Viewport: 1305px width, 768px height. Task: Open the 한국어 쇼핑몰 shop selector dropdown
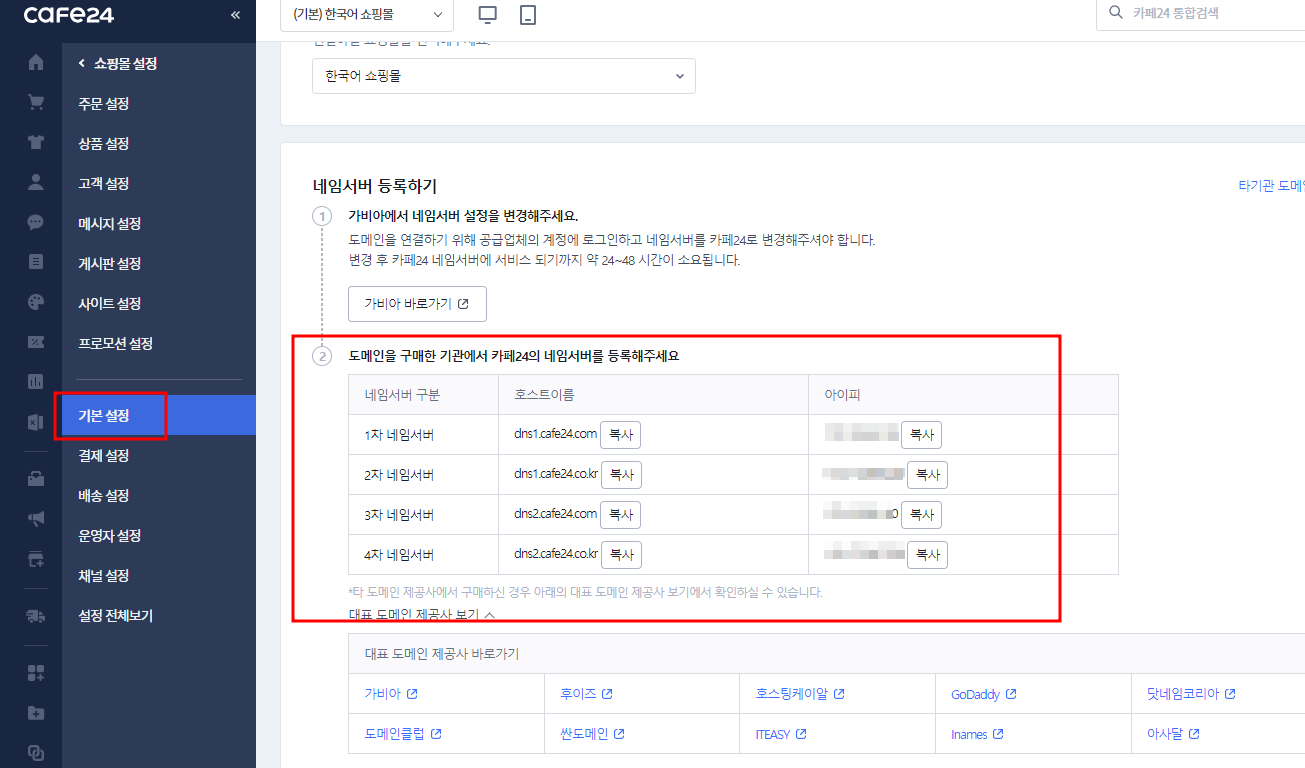click(x=503, y=75)
